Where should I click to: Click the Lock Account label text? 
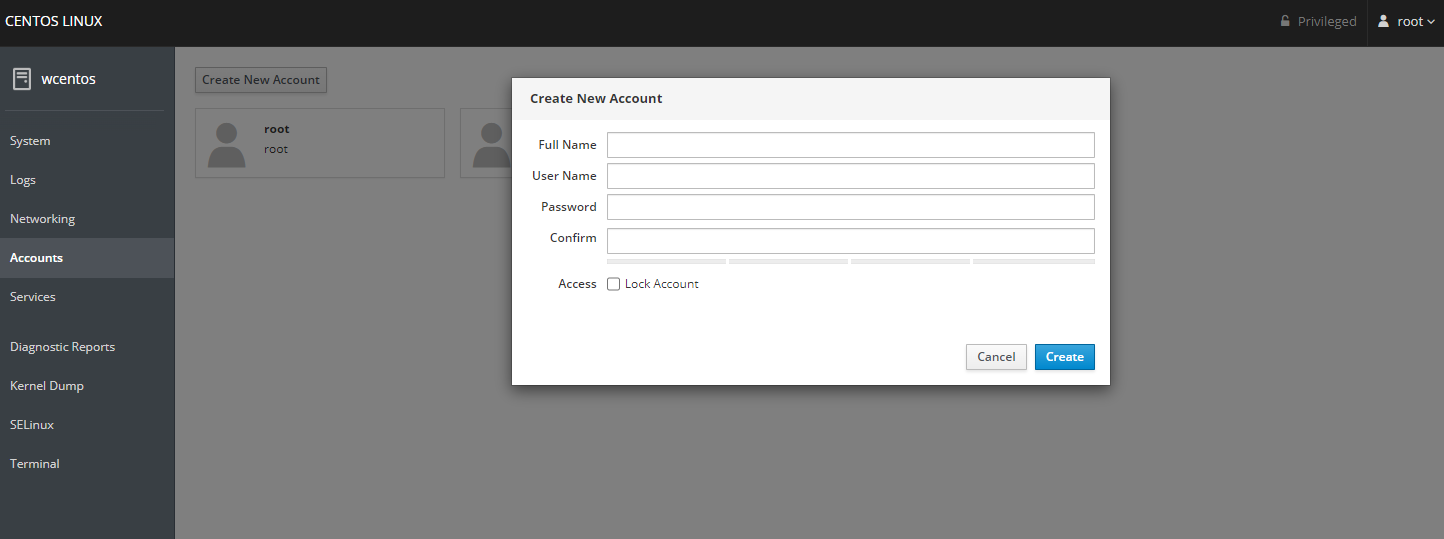pos(662,284)
